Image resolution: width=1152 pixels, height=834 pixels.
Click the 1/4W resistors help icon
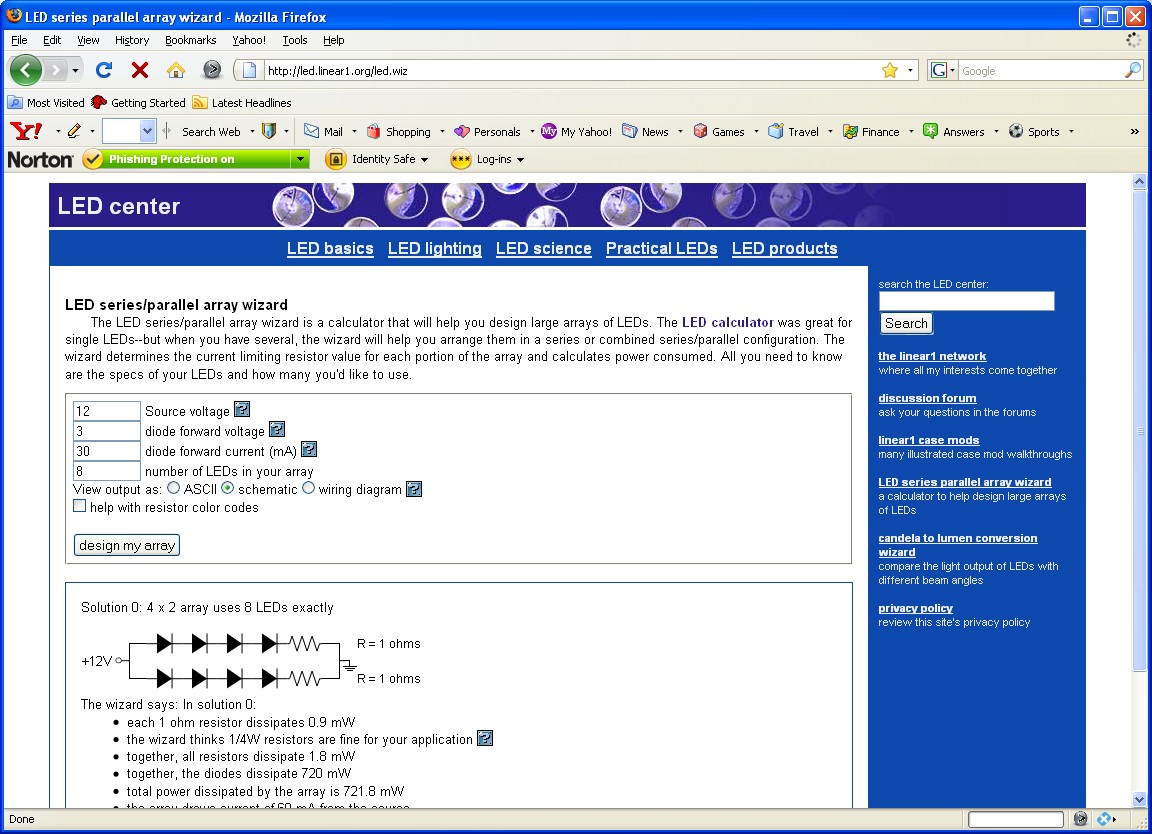tap(485, 738)
